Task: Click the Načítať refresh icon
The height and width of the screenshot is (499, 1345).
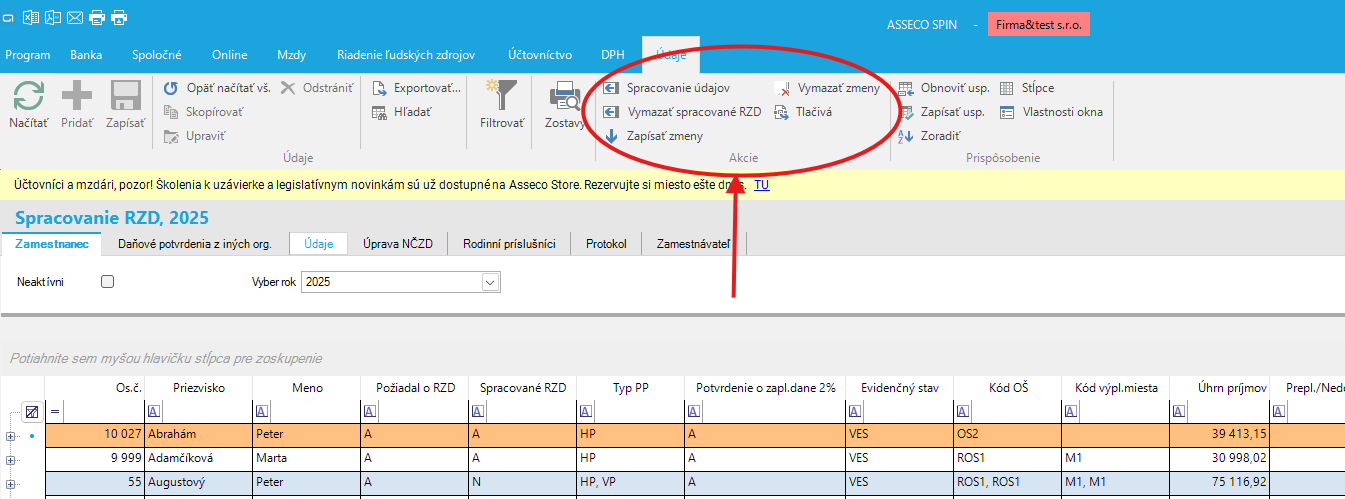Action: (x=28, y=98)
